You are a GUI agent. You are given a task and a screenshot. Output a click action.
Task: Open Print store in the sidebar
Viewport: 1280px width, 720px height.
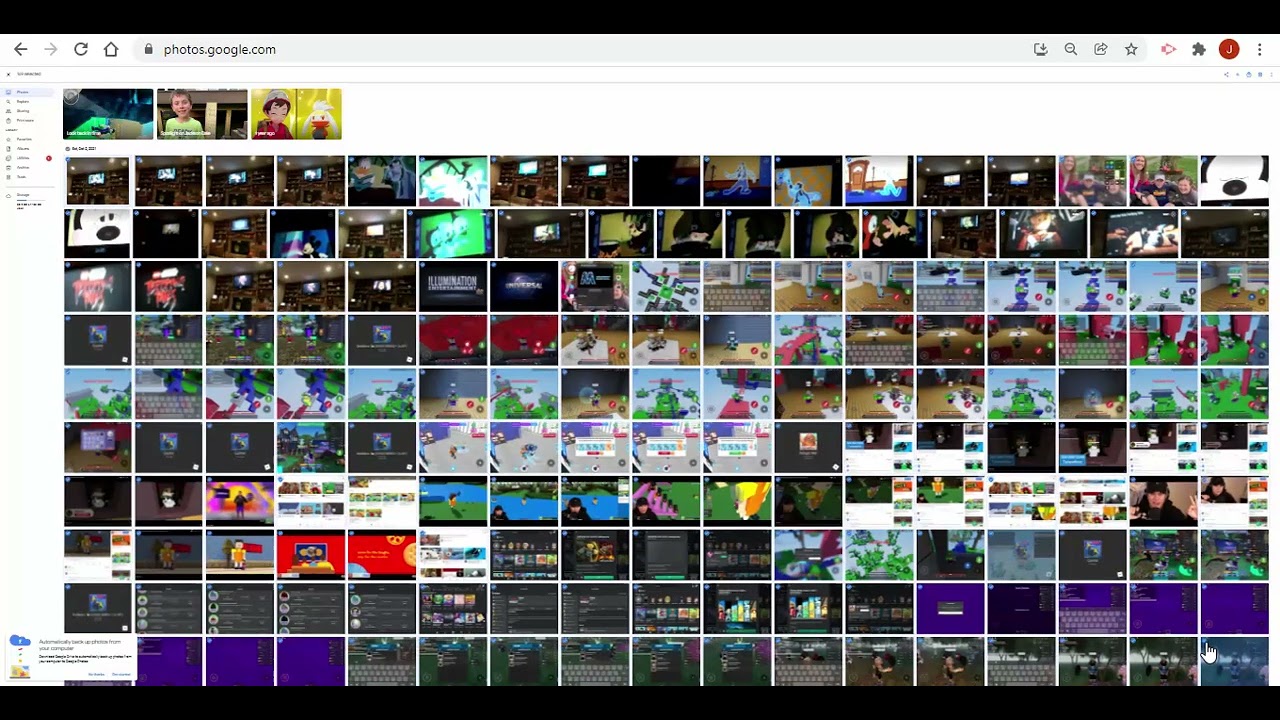(26, 120)
